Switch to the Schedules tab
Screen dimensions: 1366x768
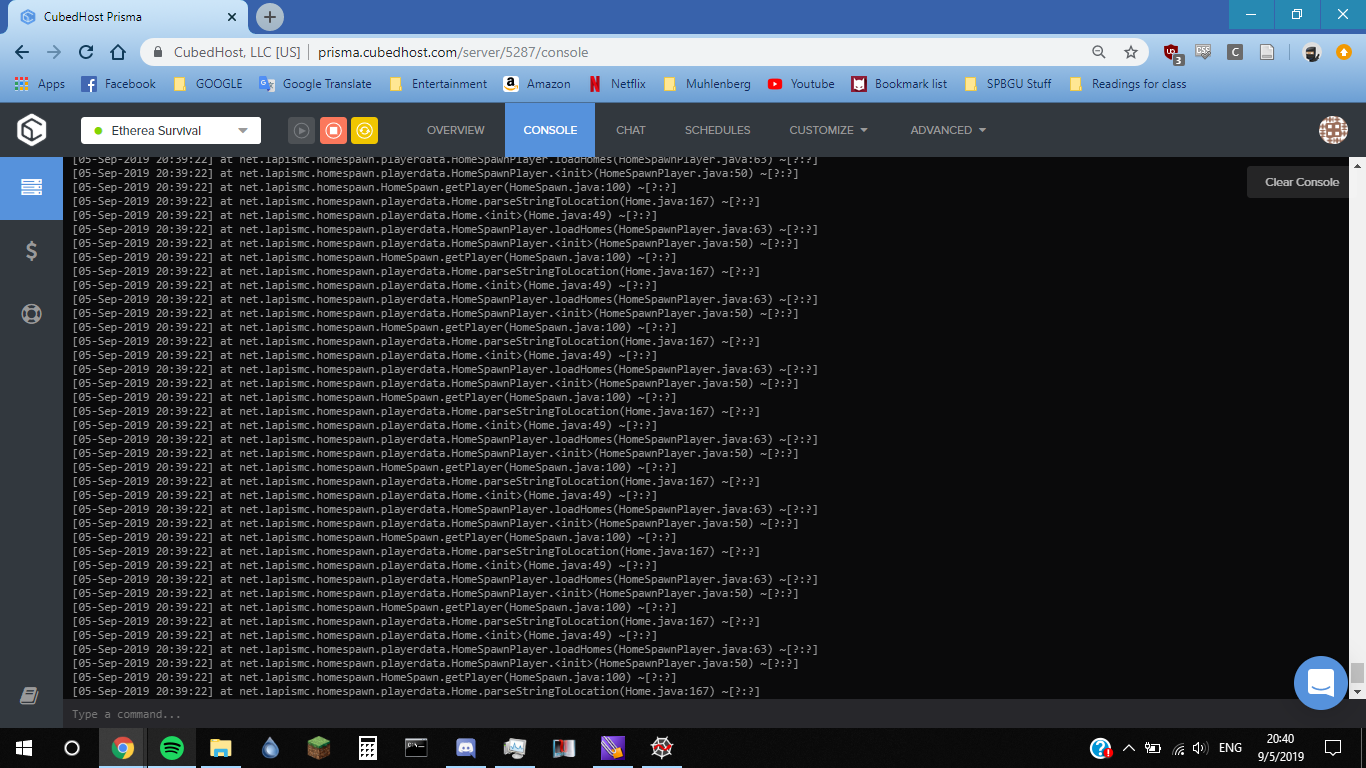tap(715, 130)
